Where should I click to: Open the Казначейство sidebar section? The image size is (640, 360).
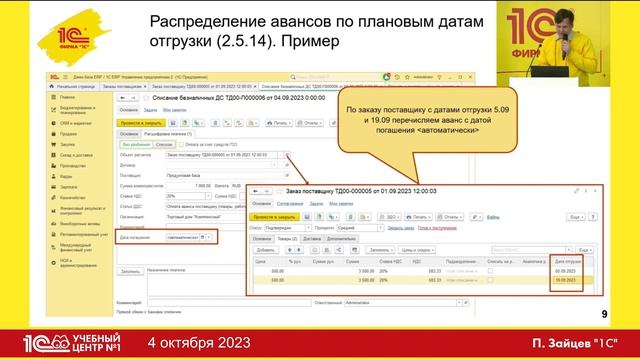click(73, 198)
